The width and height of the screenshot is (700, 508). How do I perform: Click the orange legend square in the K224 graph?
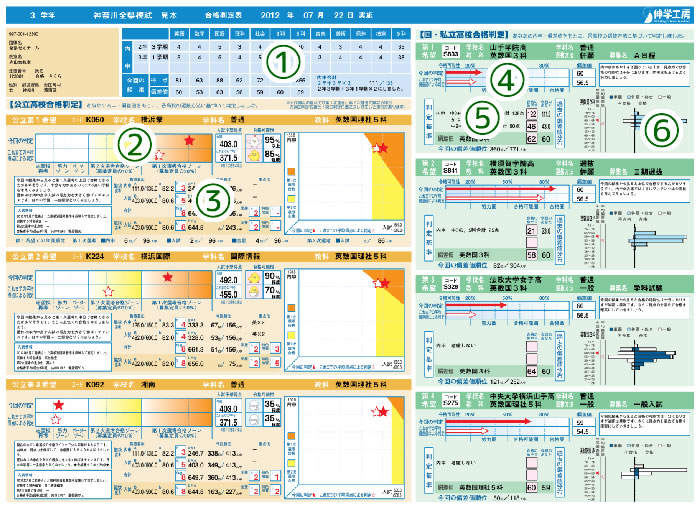pos(291,308)
